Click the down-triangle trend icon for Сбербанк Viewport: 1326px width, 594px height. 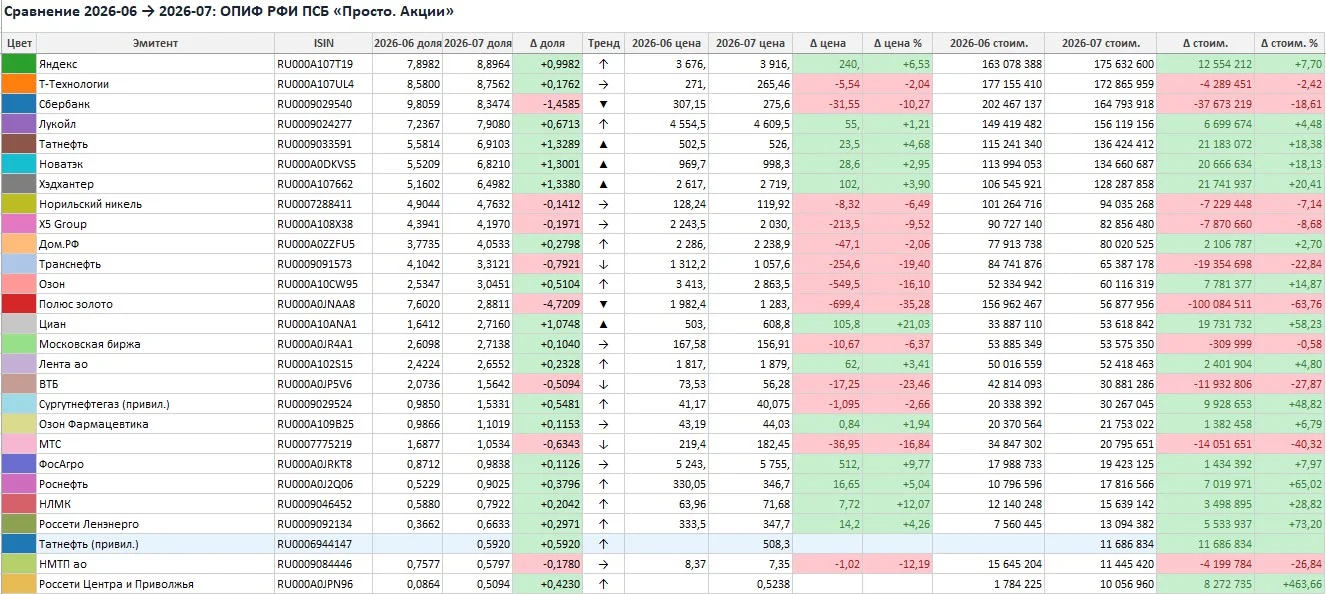click(x=604, y=104)
